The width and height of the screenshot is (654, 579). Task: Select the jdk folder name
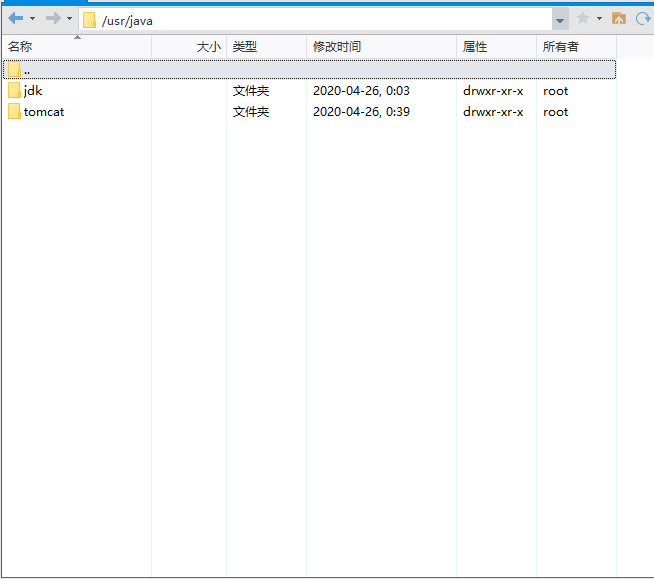click(x=33, y=91)
